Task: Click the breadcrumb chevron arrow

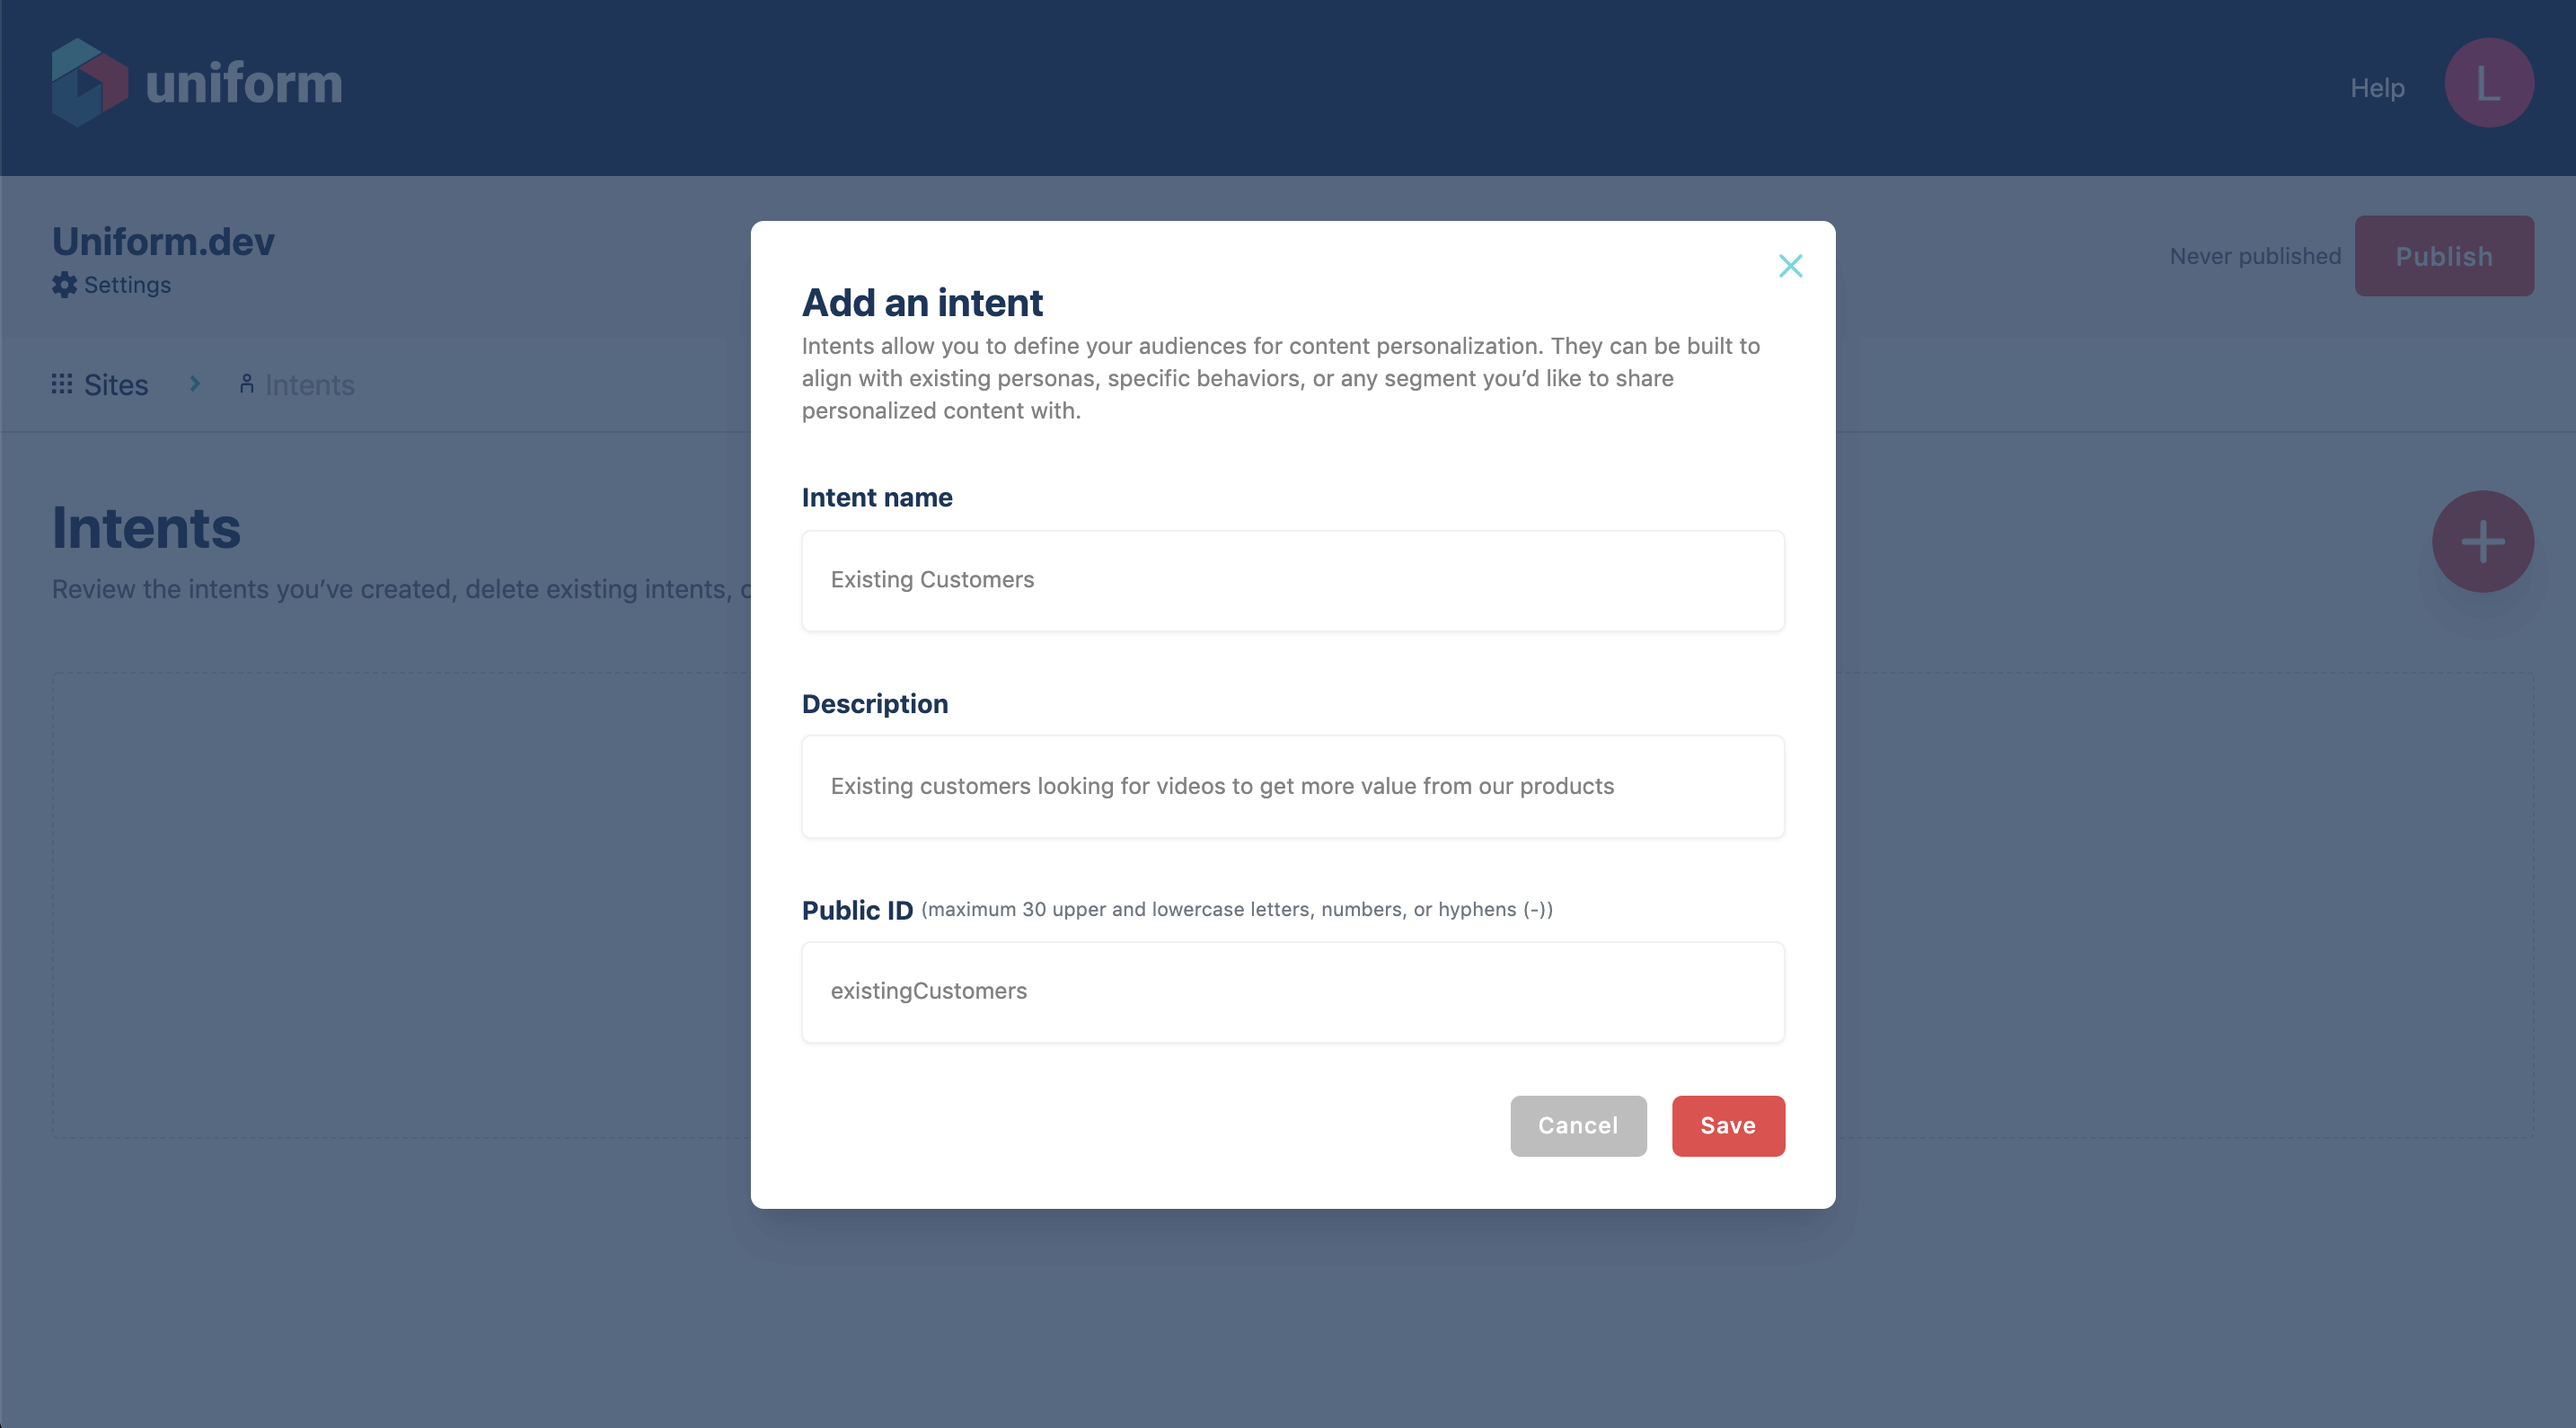Action: point(195,384)
